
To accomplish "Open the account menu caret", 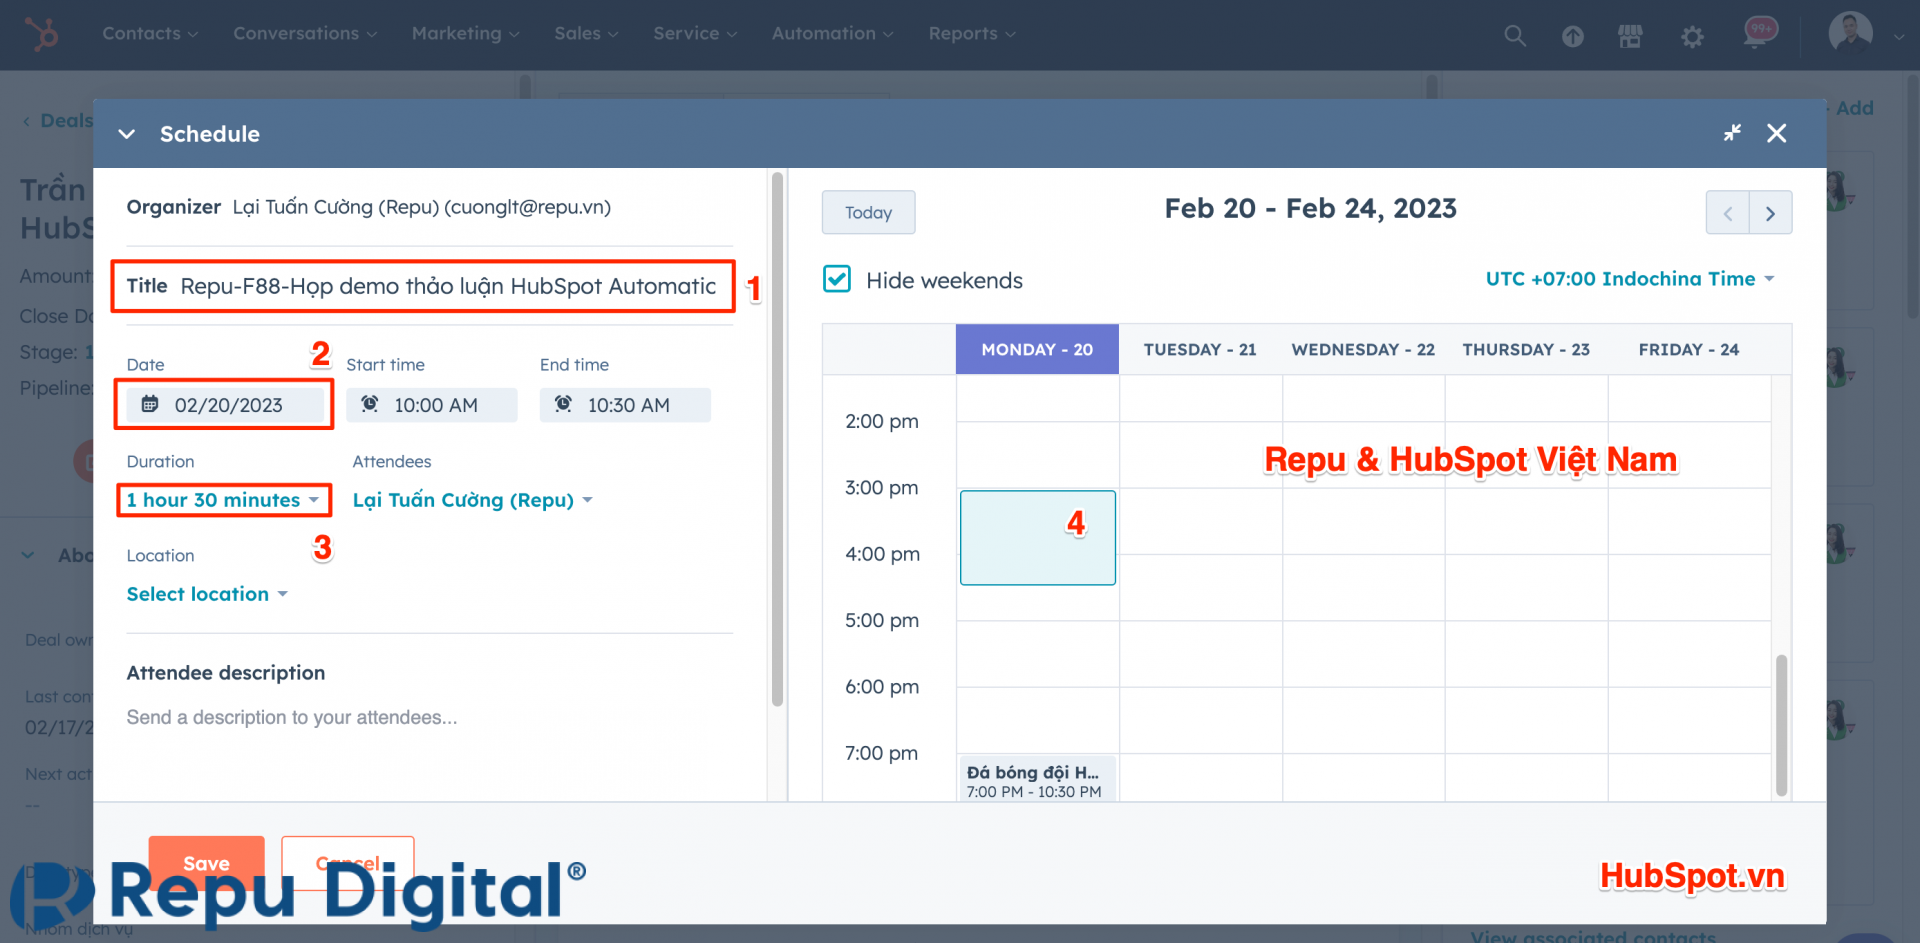I will pyautogui.click(x=1898, y=37).
